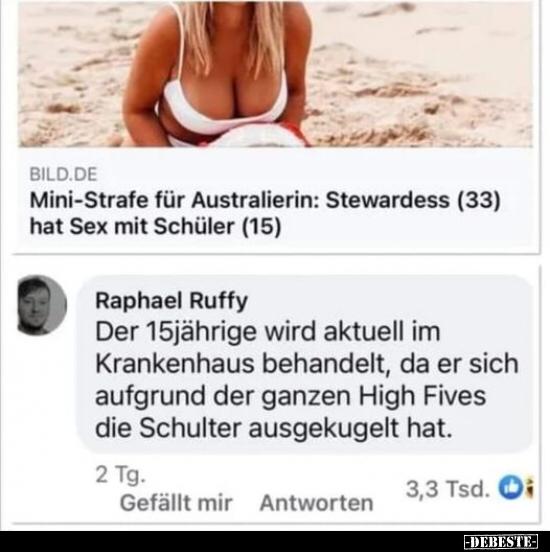Image resolution: width=550 pixels, height=552 pixels.
Task: Click the grey comment bubble background
Action: tap(305, 365)
